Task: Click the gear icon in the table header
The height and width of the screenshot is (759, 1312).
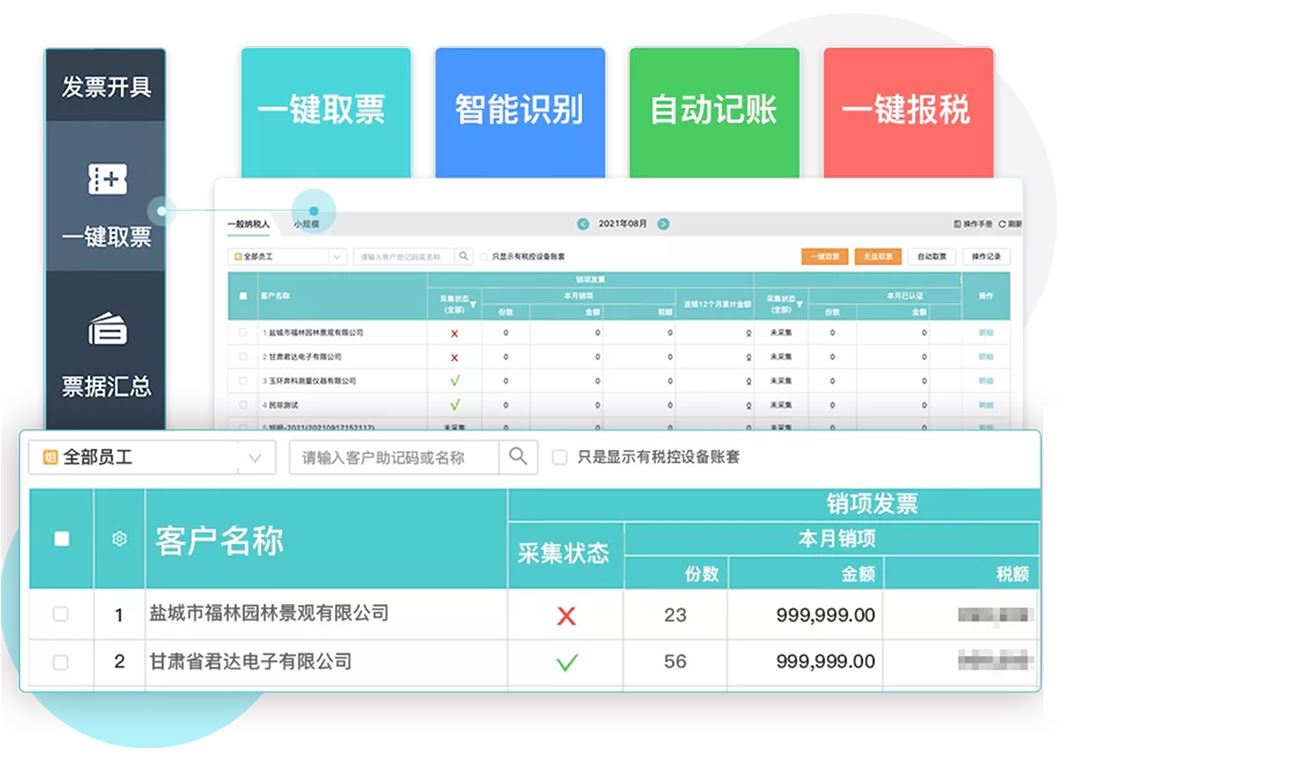Action: [x=119, y=539]
